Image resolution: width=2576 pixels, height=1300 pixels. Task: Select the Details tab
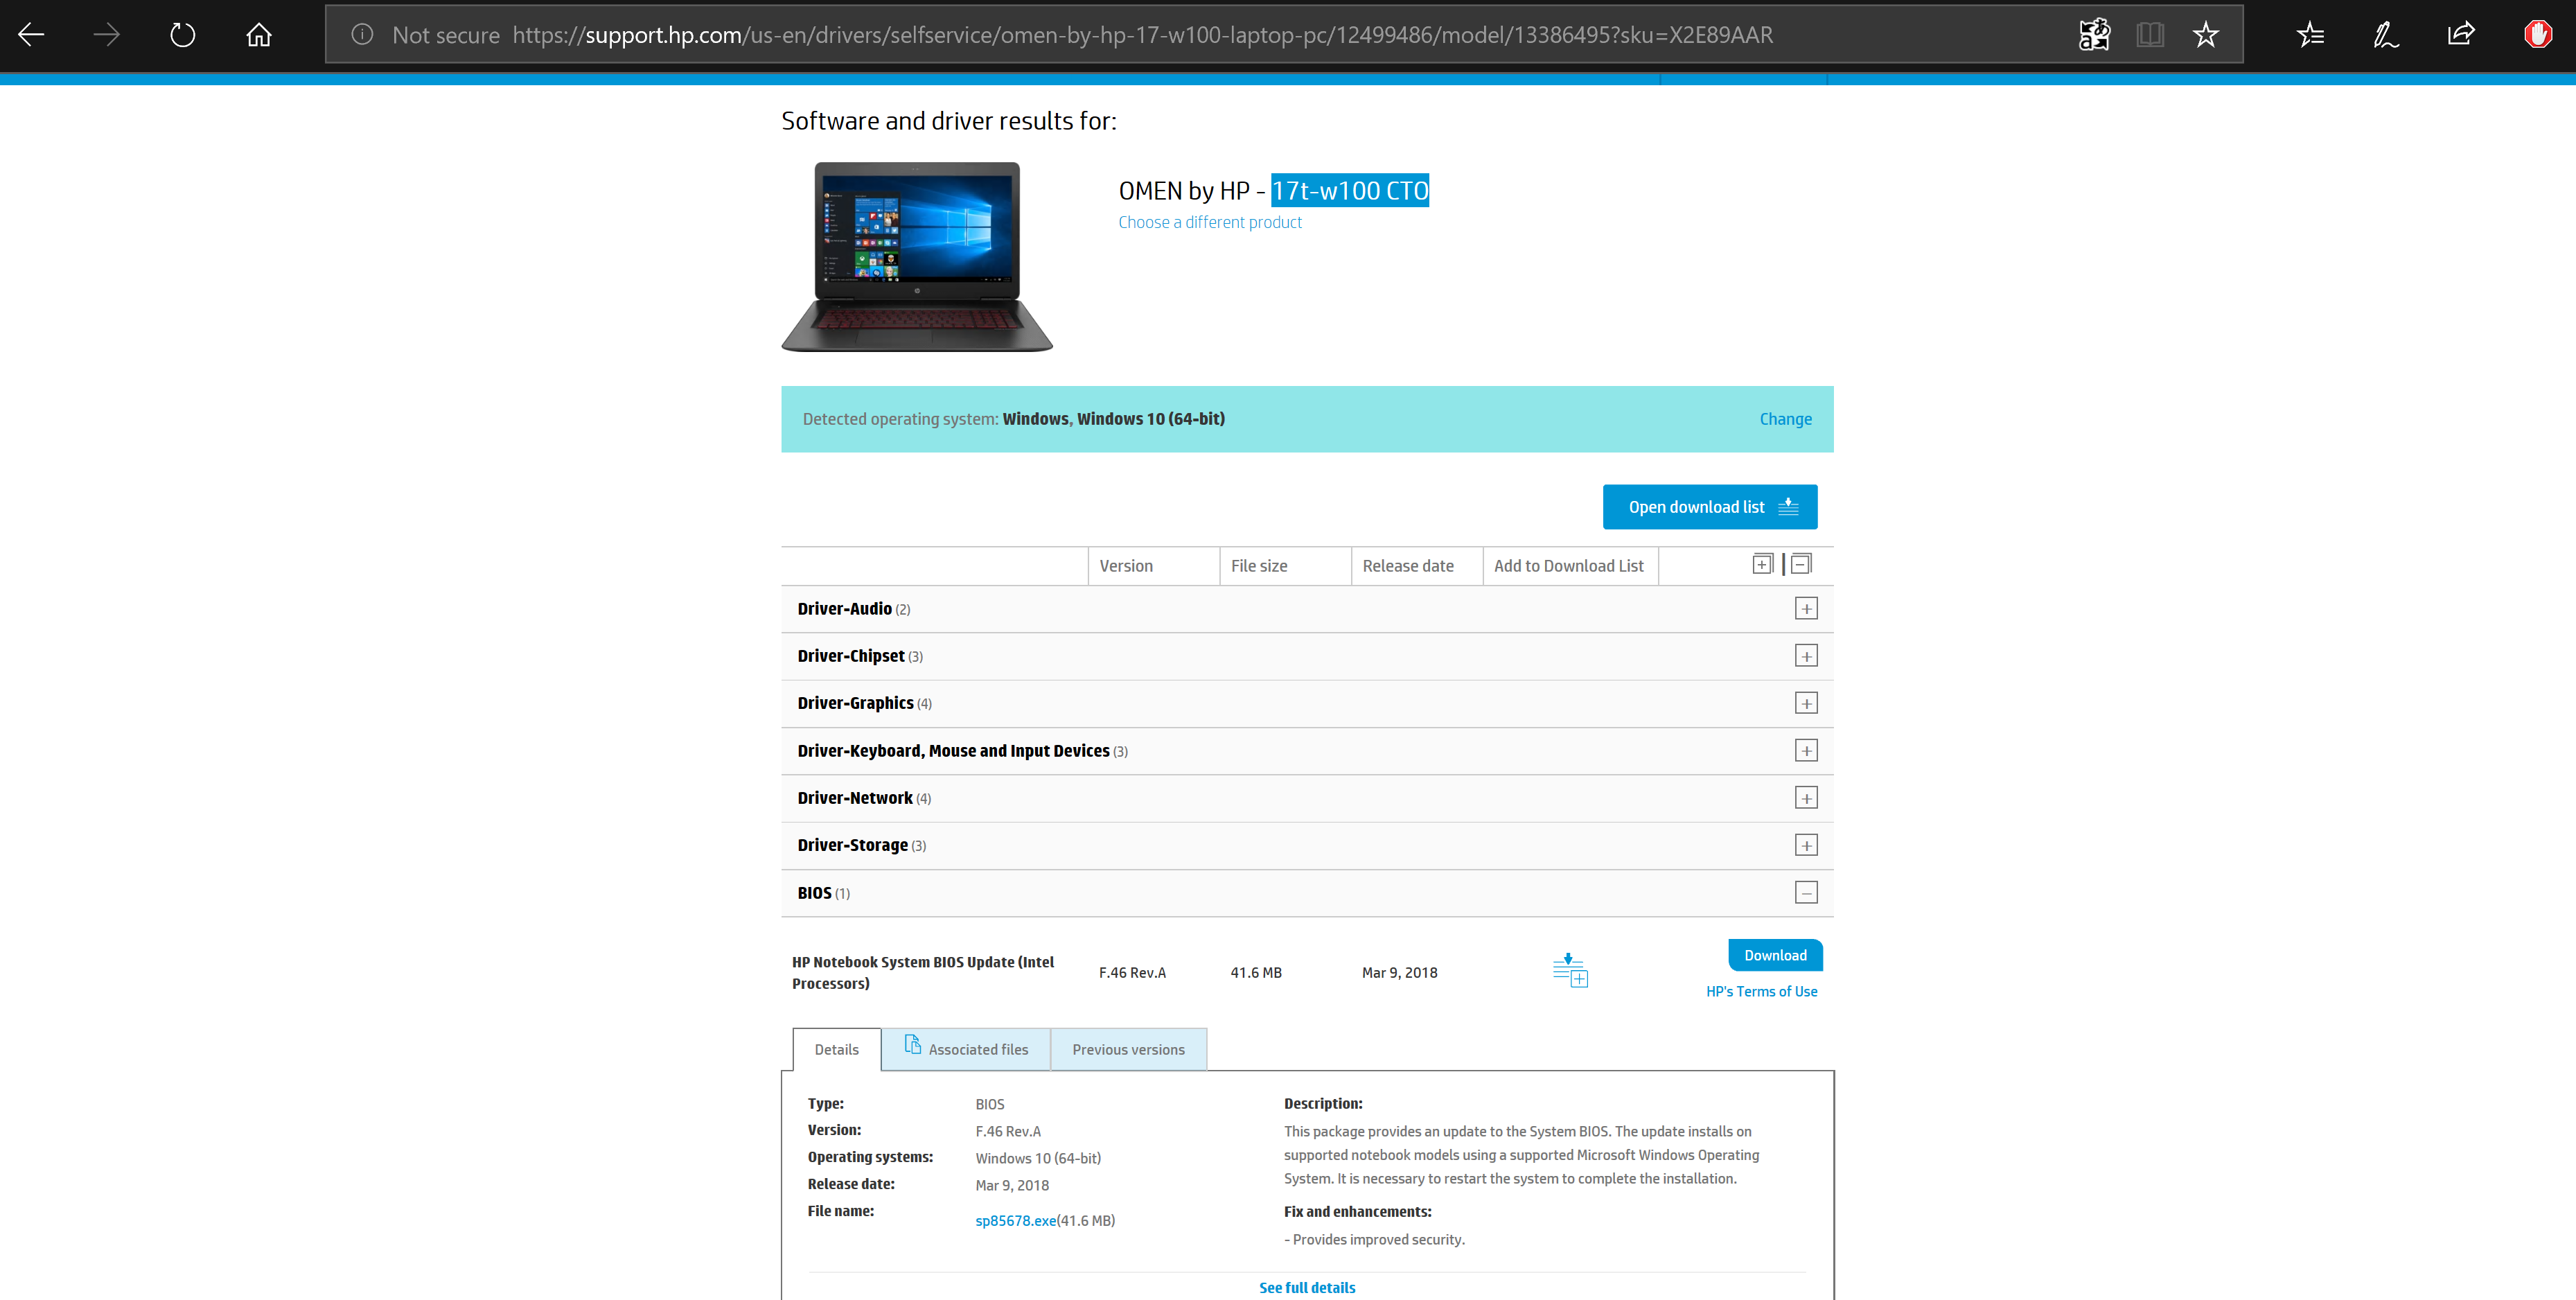click(x=837, y=1049)
